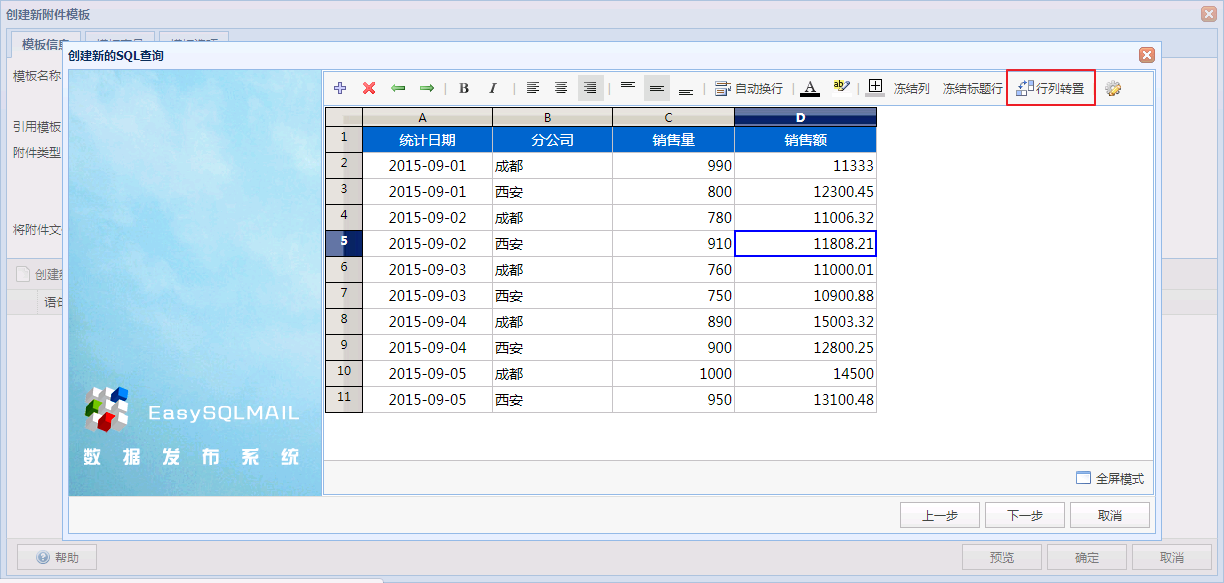This screenshot has width=1224, height=583.
Task: Select the sales quantity cell 1000
Action: [673, 374]
